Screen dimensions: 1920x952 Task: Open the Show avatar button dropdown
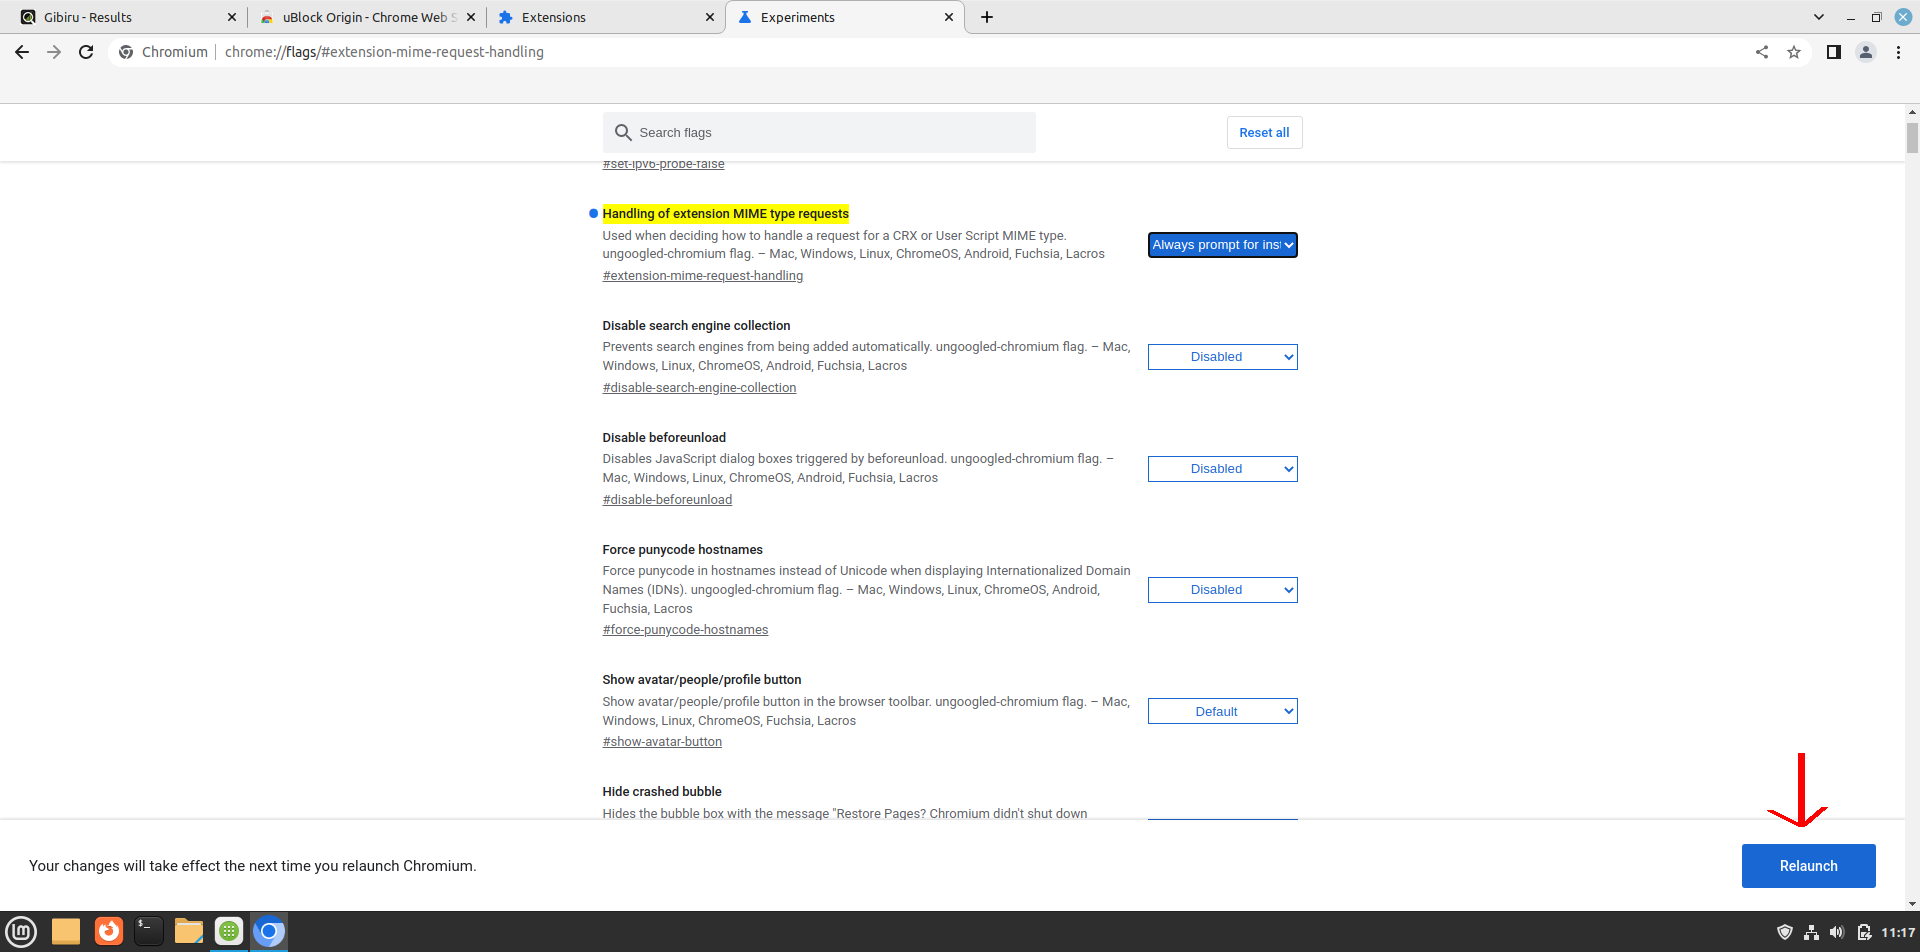click(1222, 712)
